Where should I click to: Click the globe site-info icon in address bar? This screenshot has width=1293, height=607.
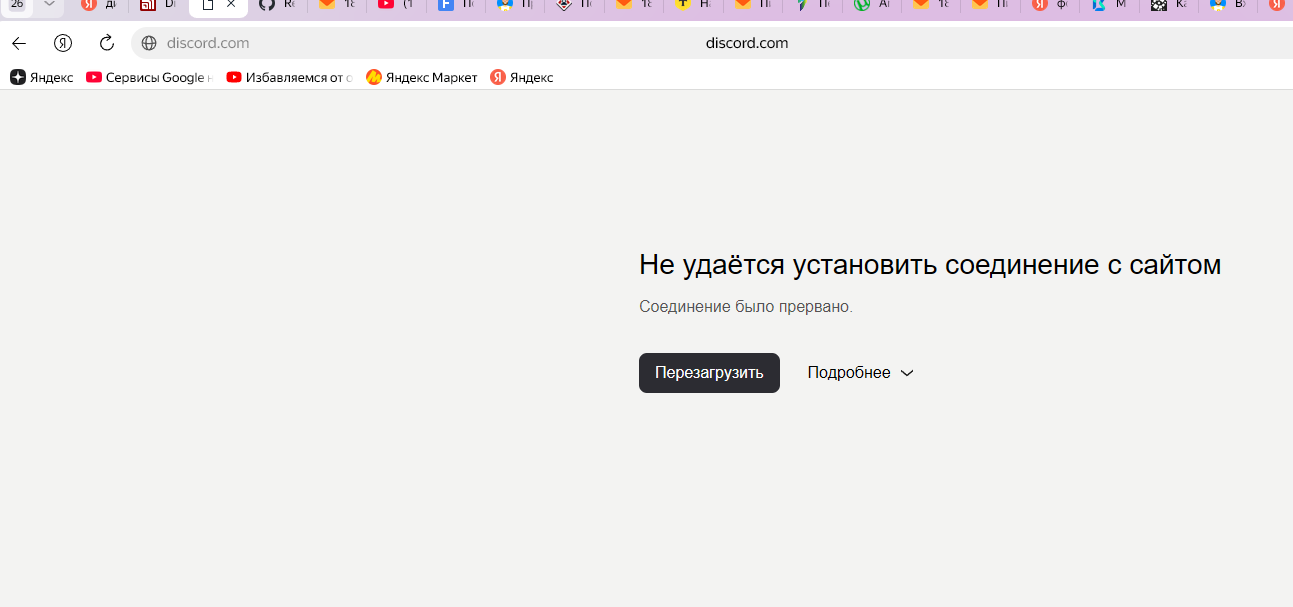tap(149, 43)
